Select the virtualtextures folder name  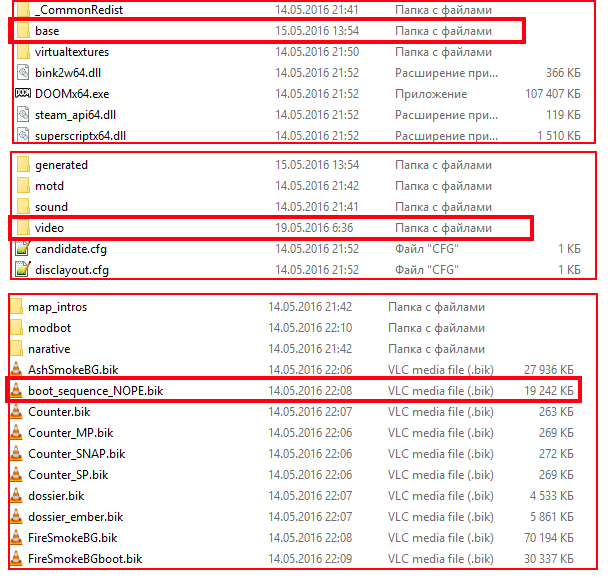72,52
